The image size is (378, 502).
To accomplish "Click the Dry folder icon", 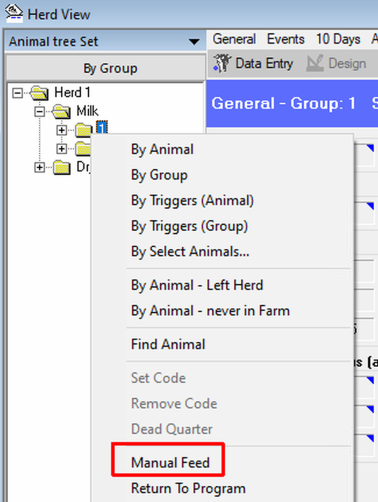I will 62,167.
